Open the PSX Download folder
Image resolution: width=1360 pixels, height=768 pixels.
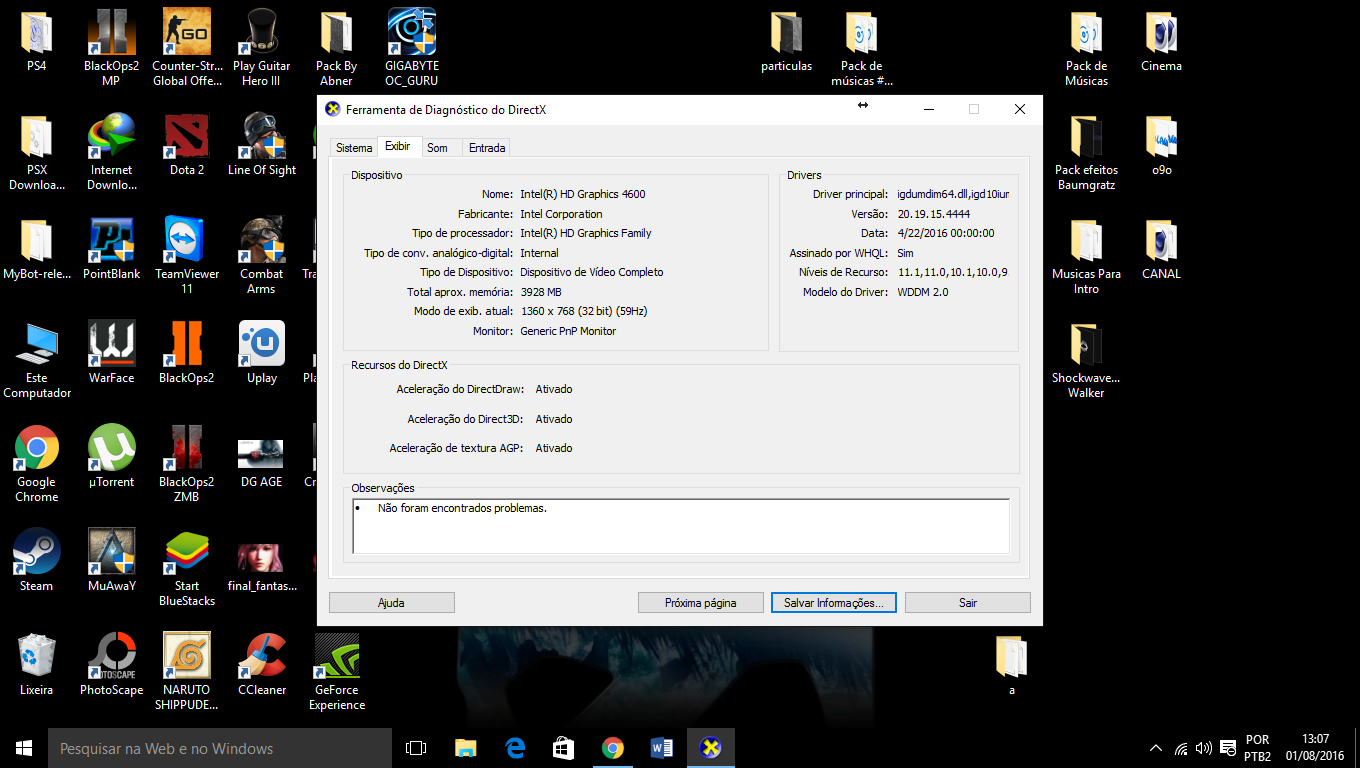tap(37, 152)
